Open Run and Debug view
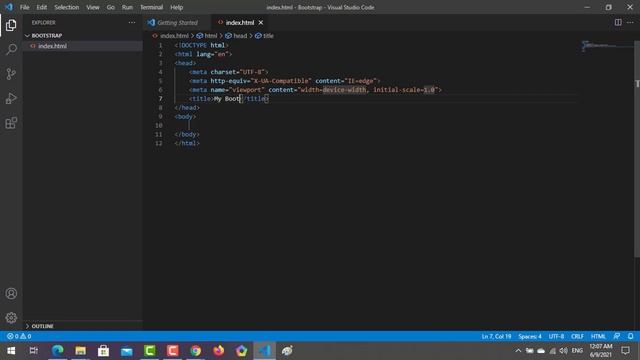This screenshot has height=360, width=640. (x=11, y=98)
